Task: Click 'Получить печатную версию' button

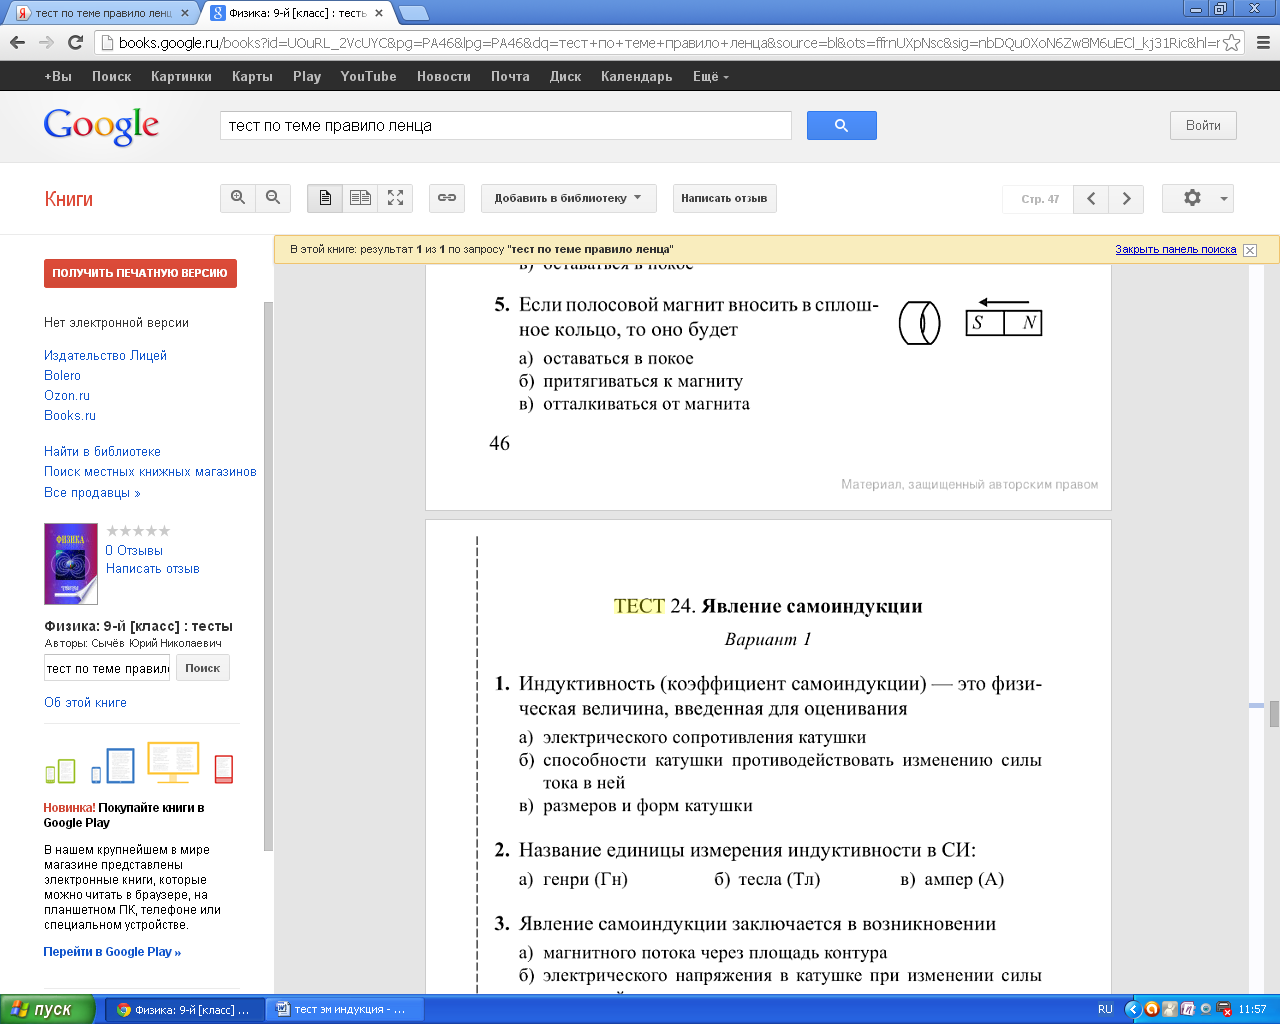Action: coord(140,273)
